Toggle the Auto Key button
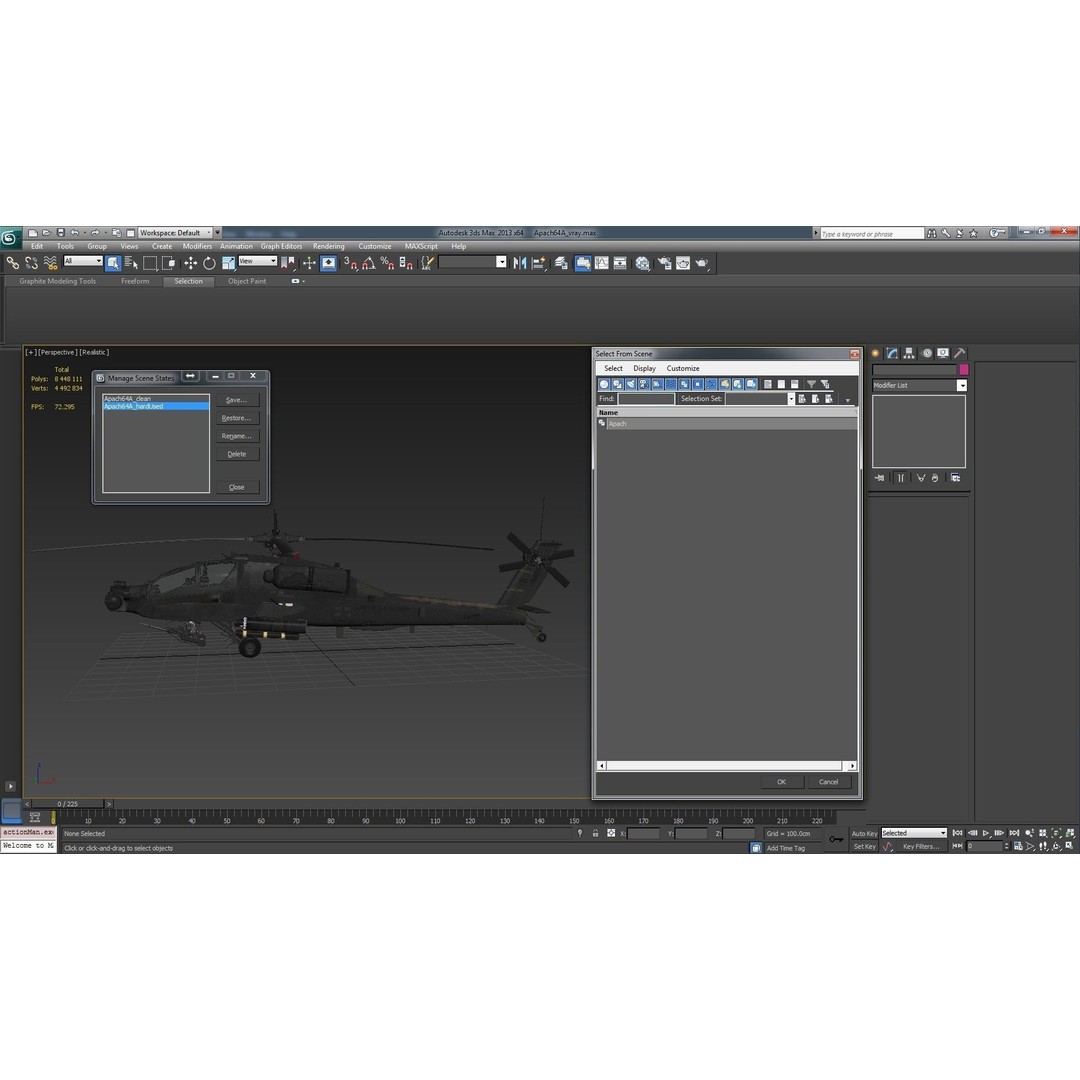Image resolution: width=1080 pixels, height=1080 pixels. tap(864, 833)
